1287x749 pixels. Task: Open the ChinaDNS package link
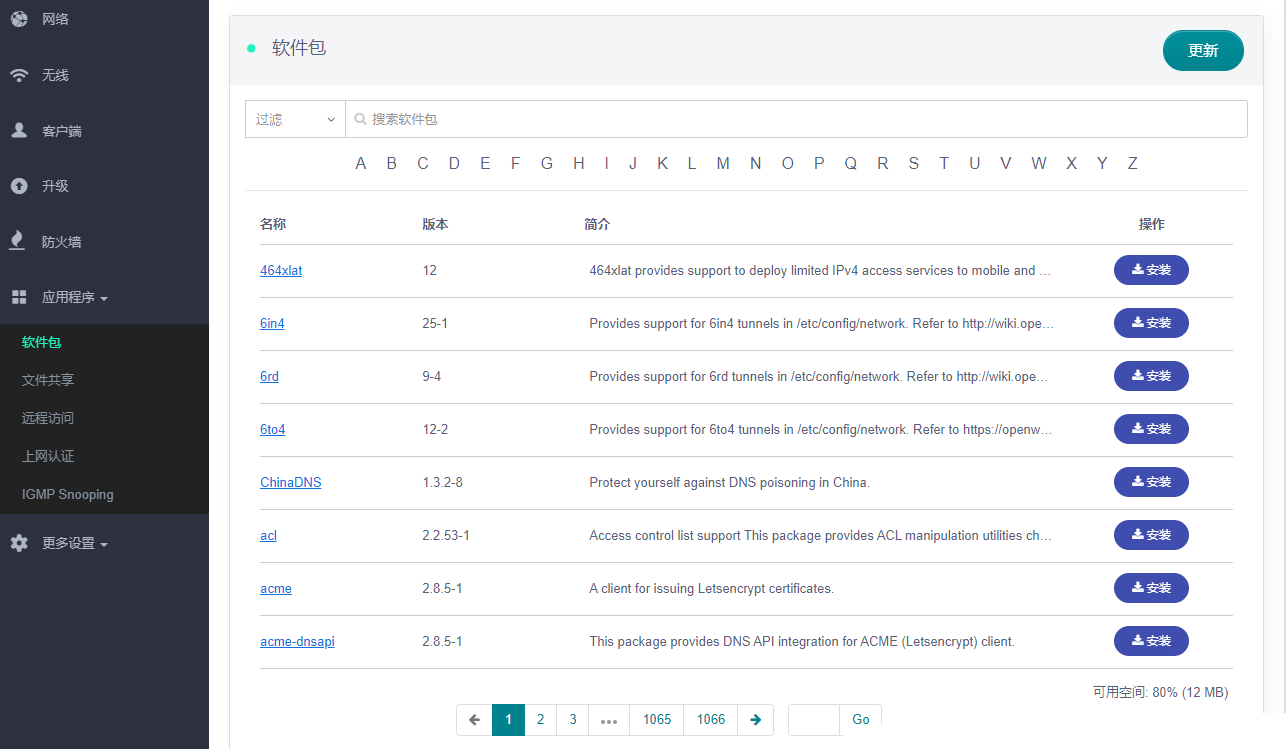pos(291,482)
